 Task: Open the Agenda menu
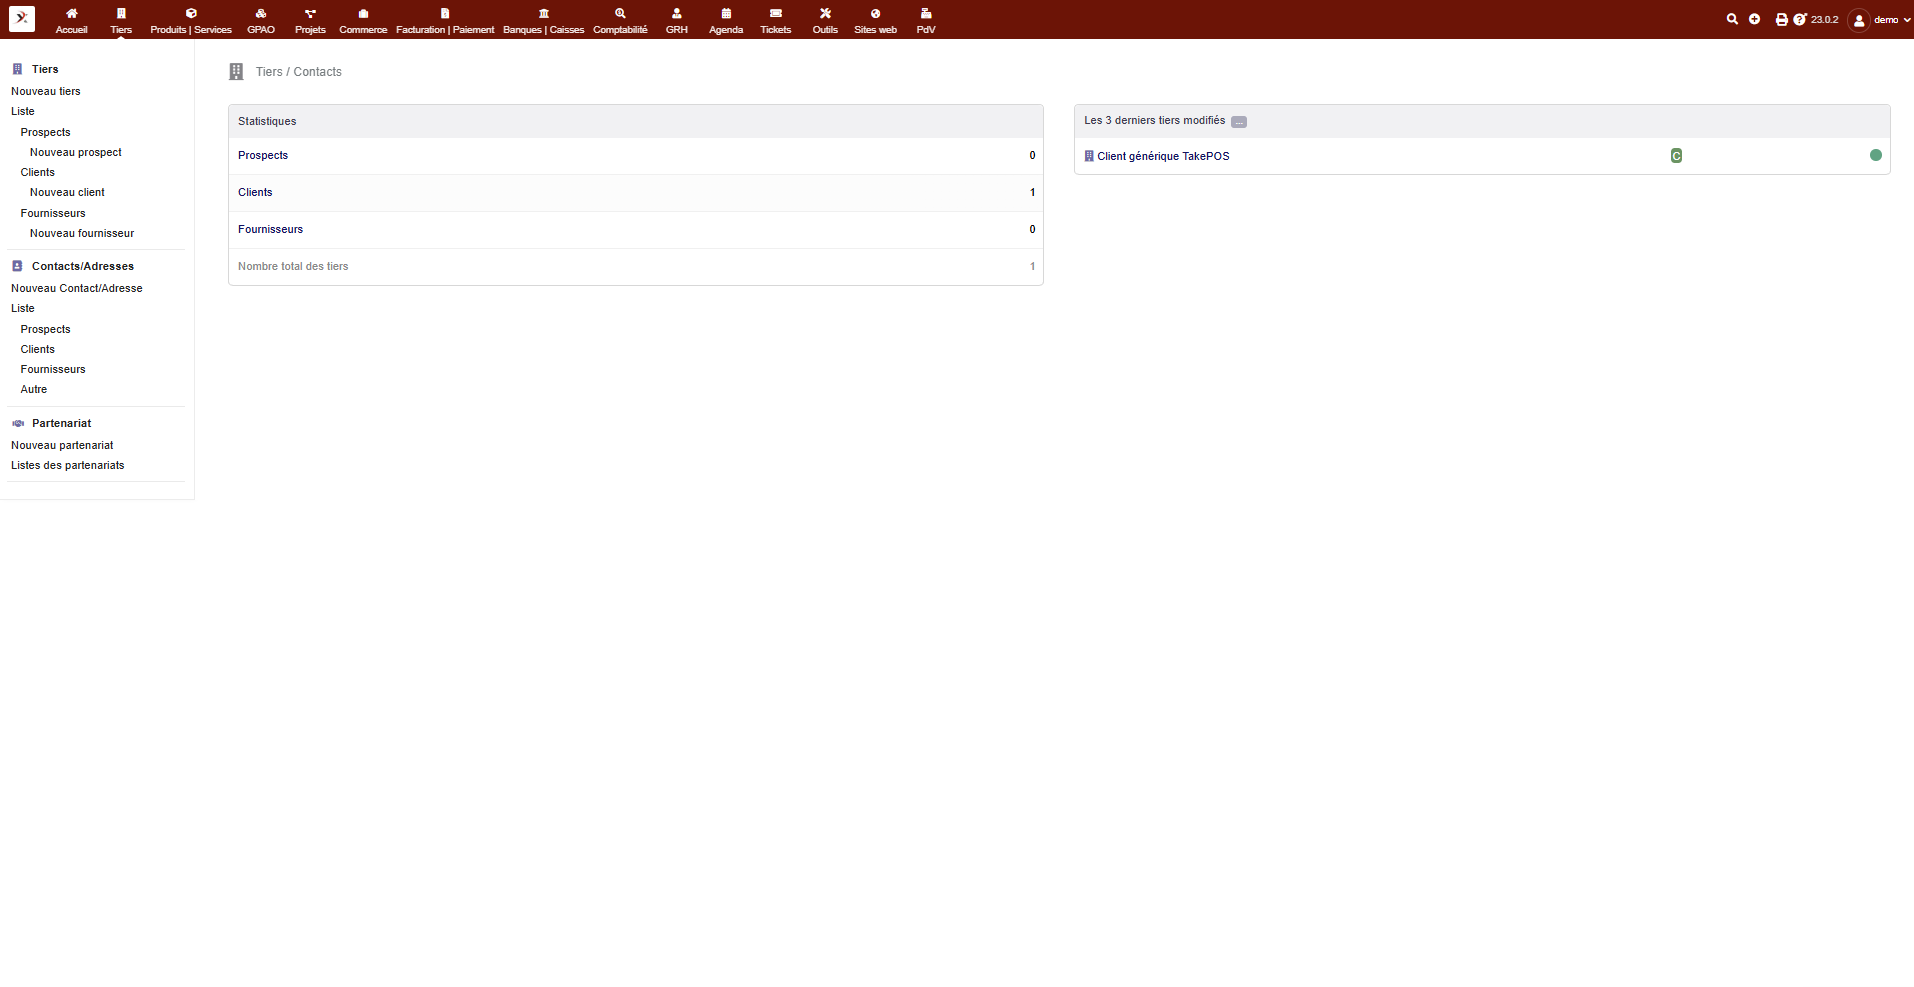click(726, 20)
